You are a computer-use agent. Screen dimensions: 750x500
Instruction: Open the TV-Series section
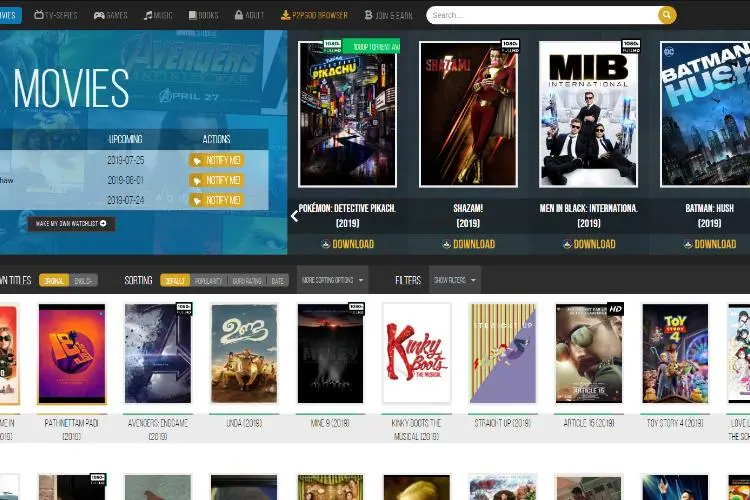click(56, 15)
